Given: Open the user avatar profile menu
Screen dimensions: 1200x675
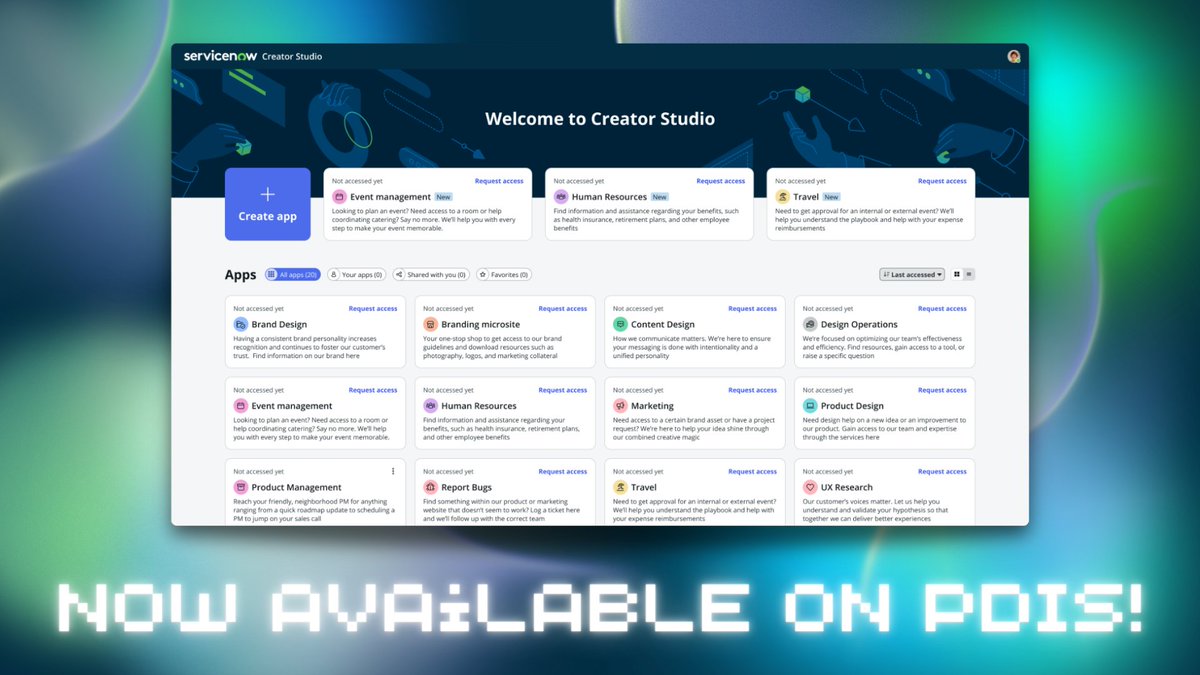Looking at the screenshot, I should 1014,56.
